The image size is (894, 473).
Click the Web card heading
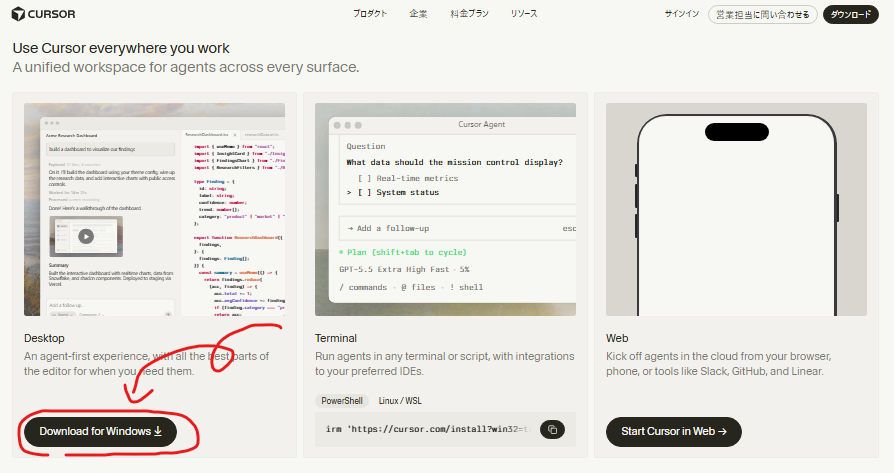click(617, 338)
